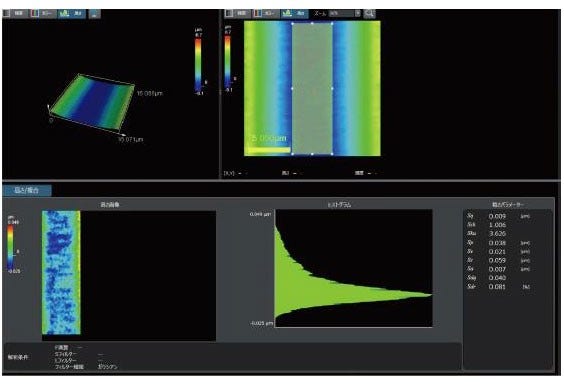Select the grayscale luminance view button in the 3D pane toolbar

[14, 14]
